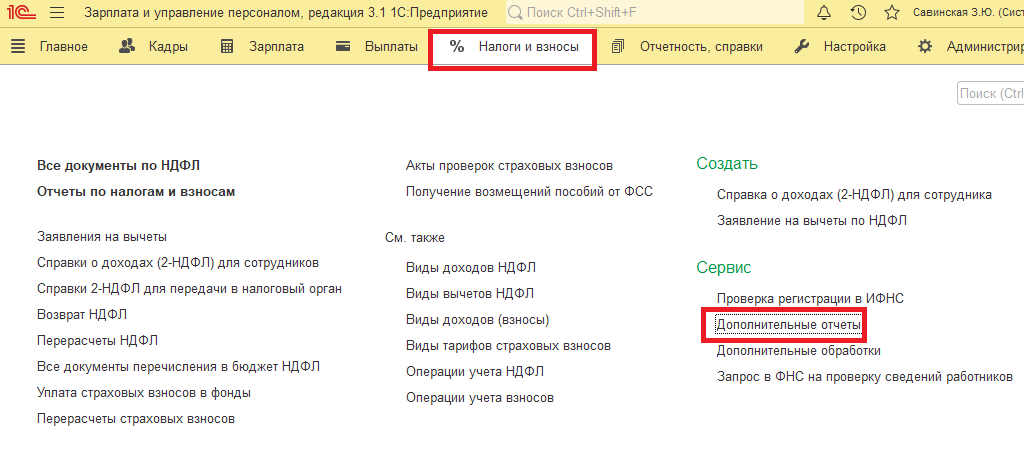Click the Кадры people icon
This screenshot has height=455, width=1024.
[127, 46]
